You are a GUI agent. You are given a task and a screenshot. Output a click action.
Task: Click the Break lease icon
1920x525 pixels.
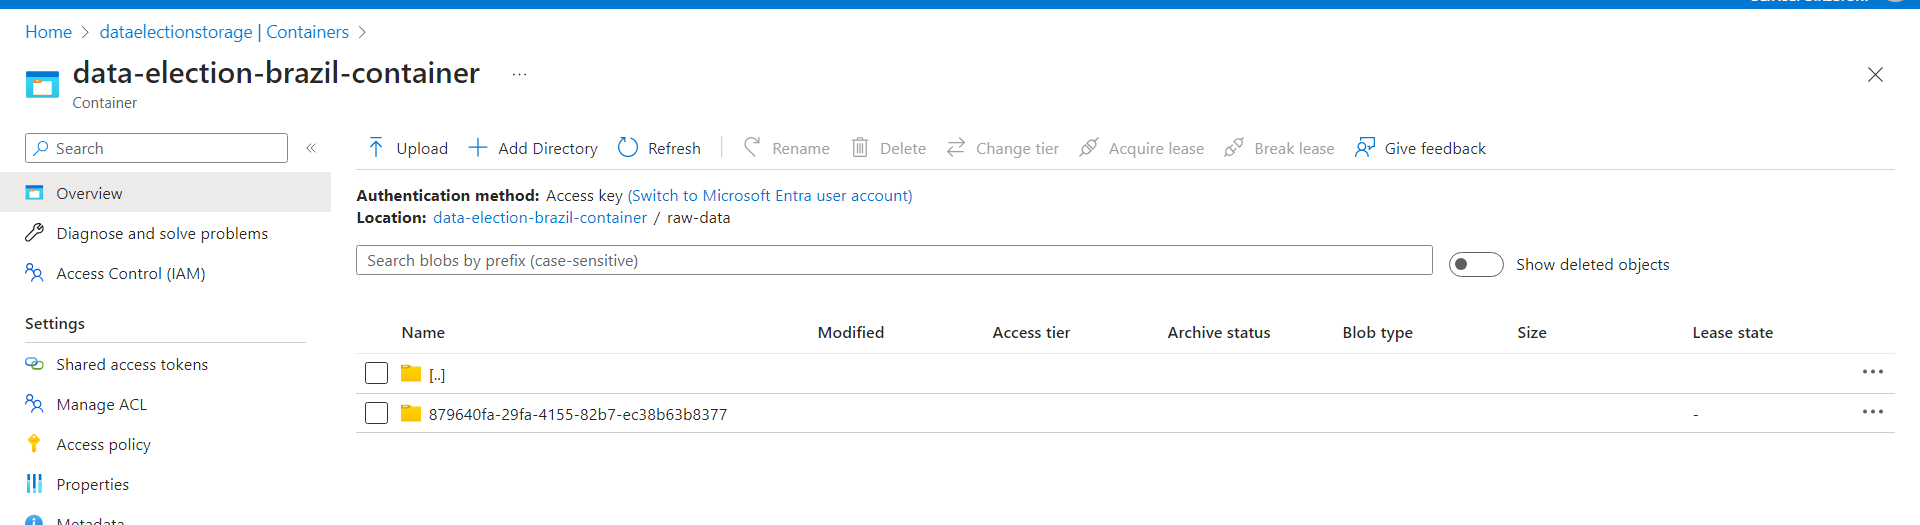click(x=1234, y=148)
